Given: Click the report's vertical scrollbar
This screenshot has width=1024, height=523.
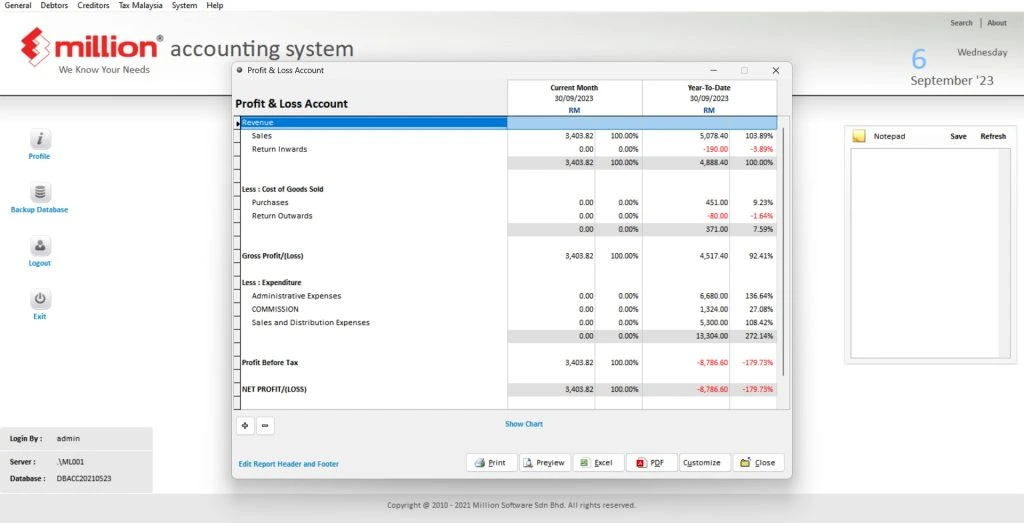Looking at the screenshot, I should point(783,250).
